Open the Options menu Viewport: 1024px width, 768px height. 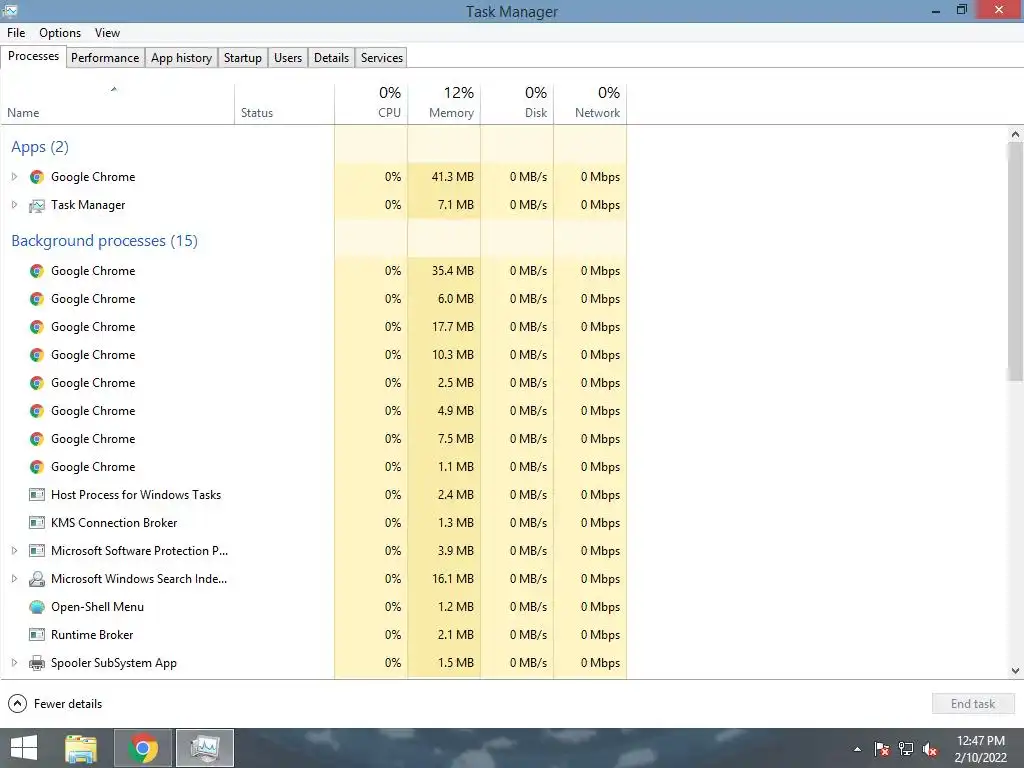pos(60,33)
